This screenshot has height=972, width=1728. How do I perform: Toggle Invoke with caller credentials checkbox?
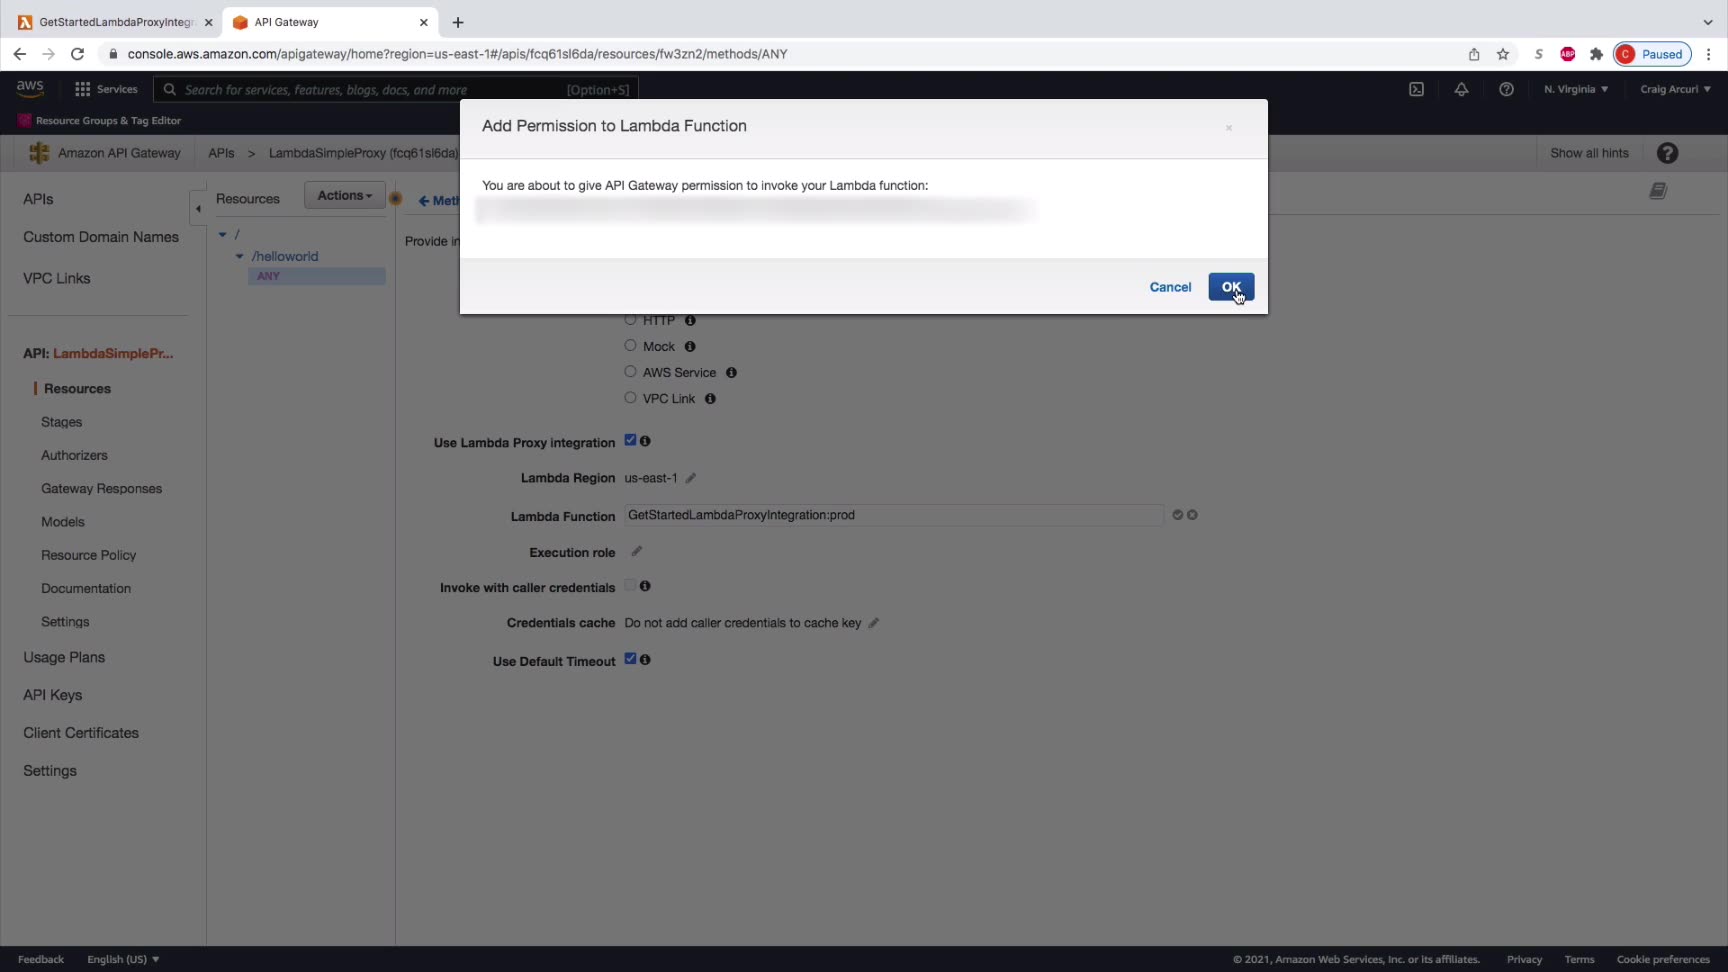tap(630, 586)
